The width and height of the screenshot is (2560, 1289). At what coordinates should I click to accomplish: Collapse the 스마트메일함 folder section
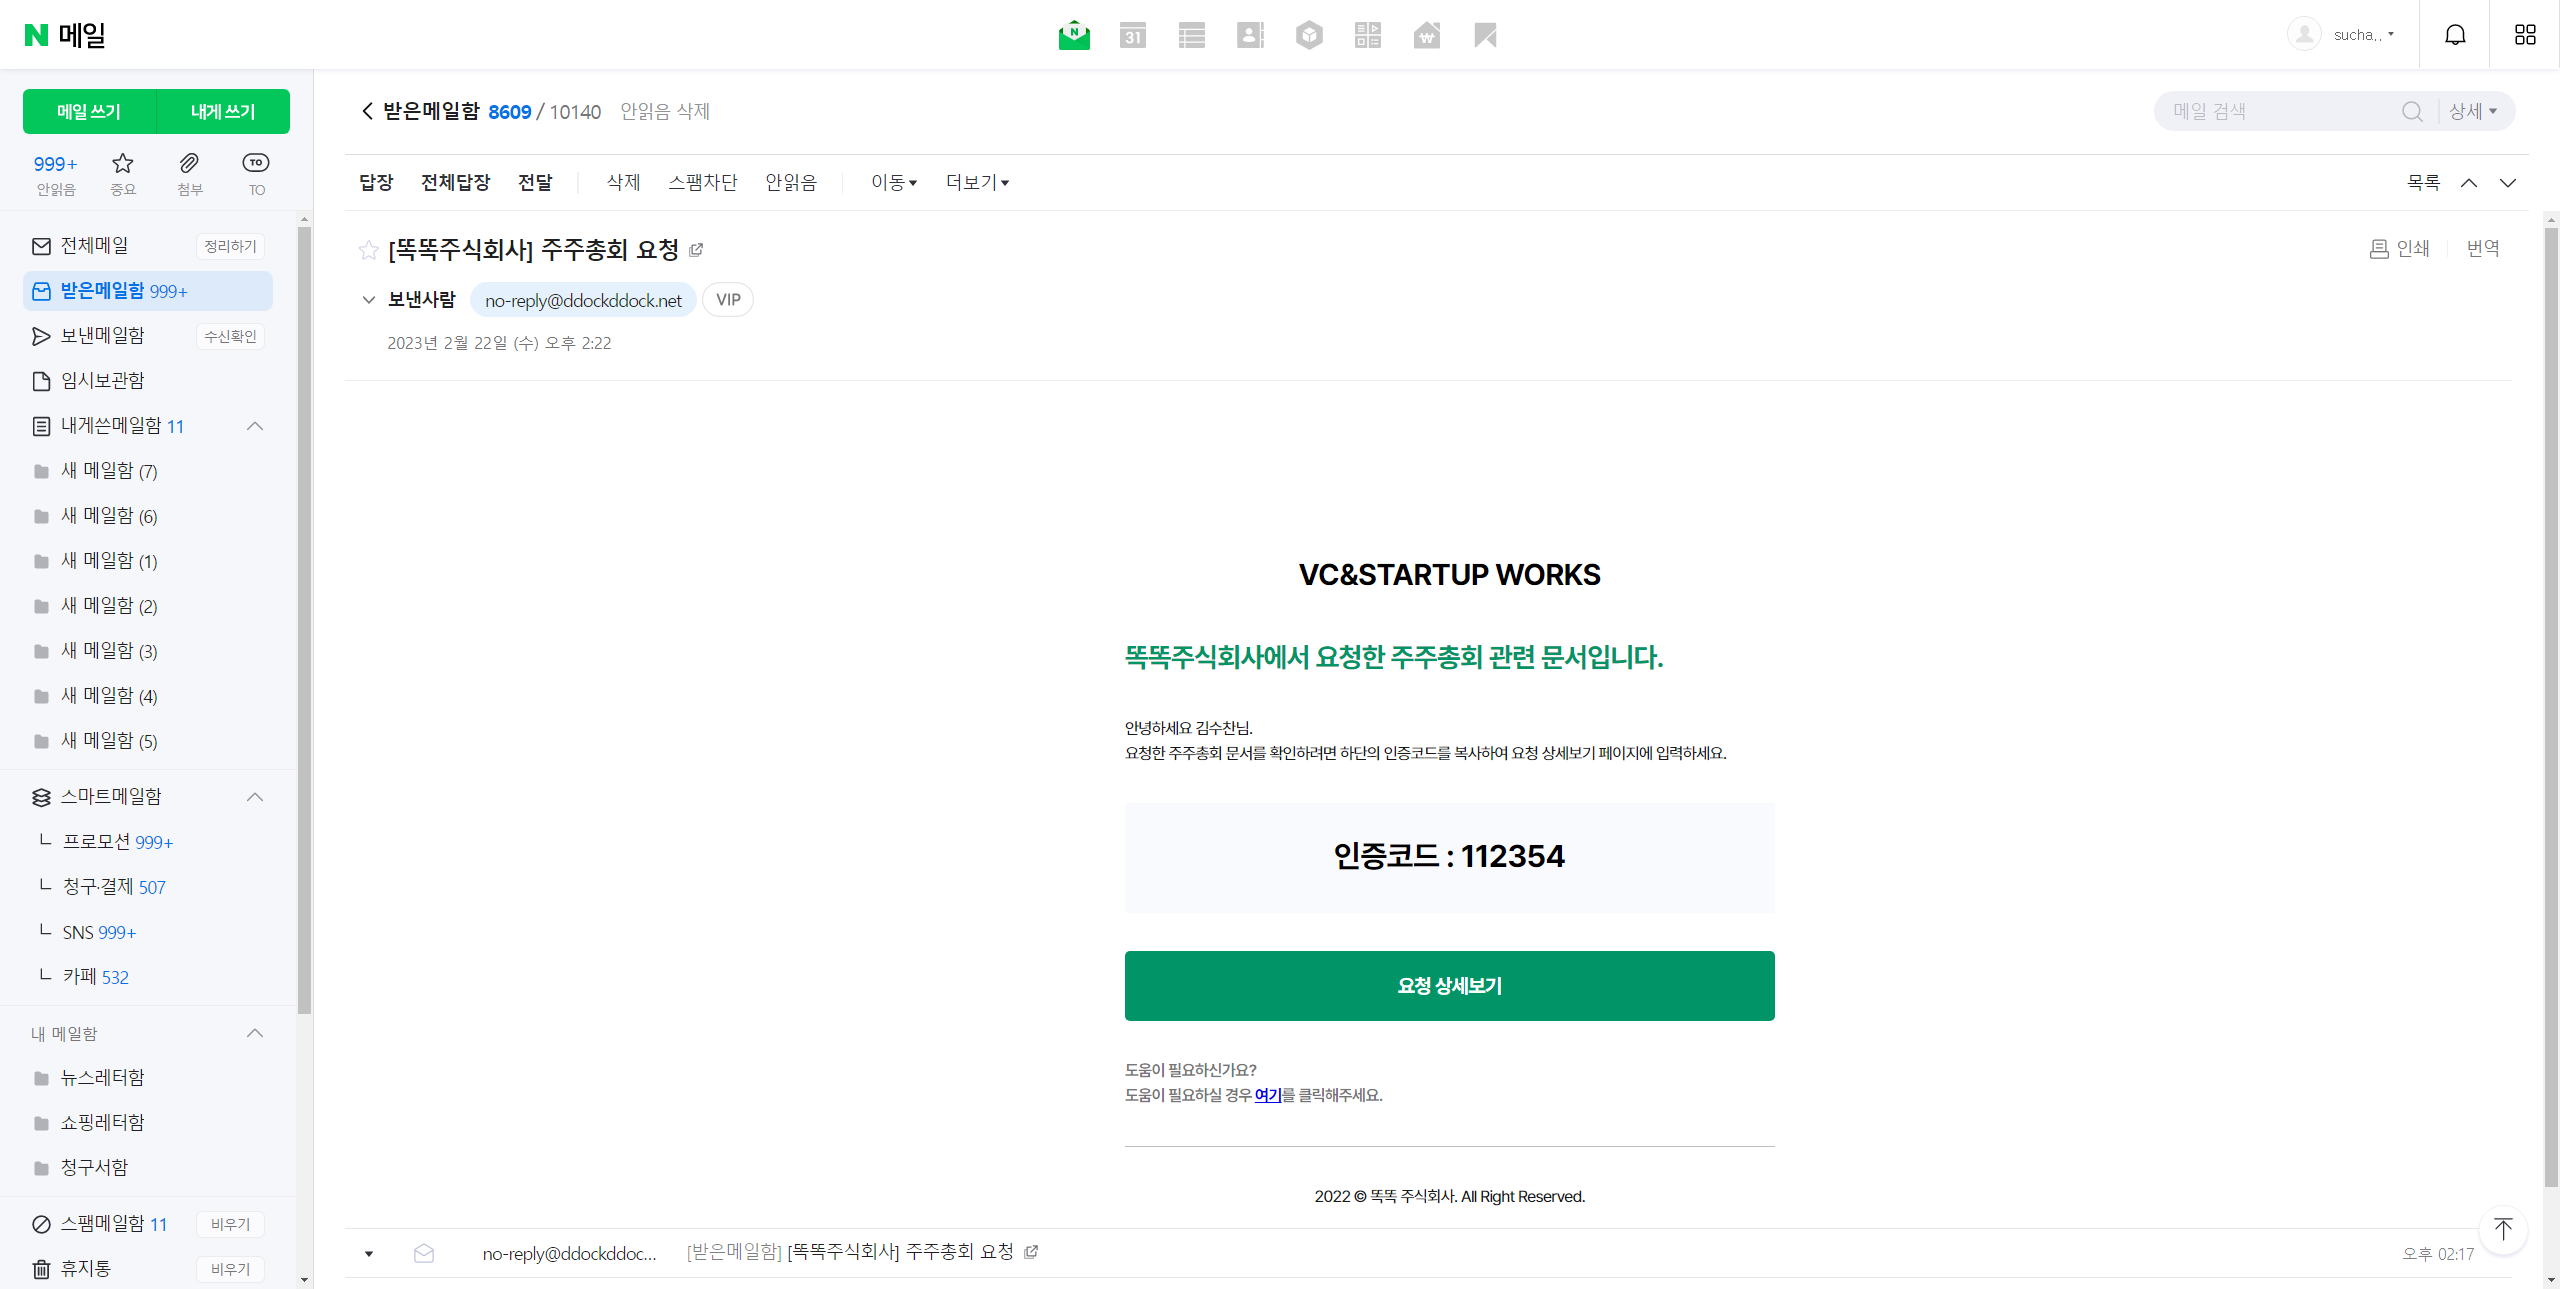255,797
